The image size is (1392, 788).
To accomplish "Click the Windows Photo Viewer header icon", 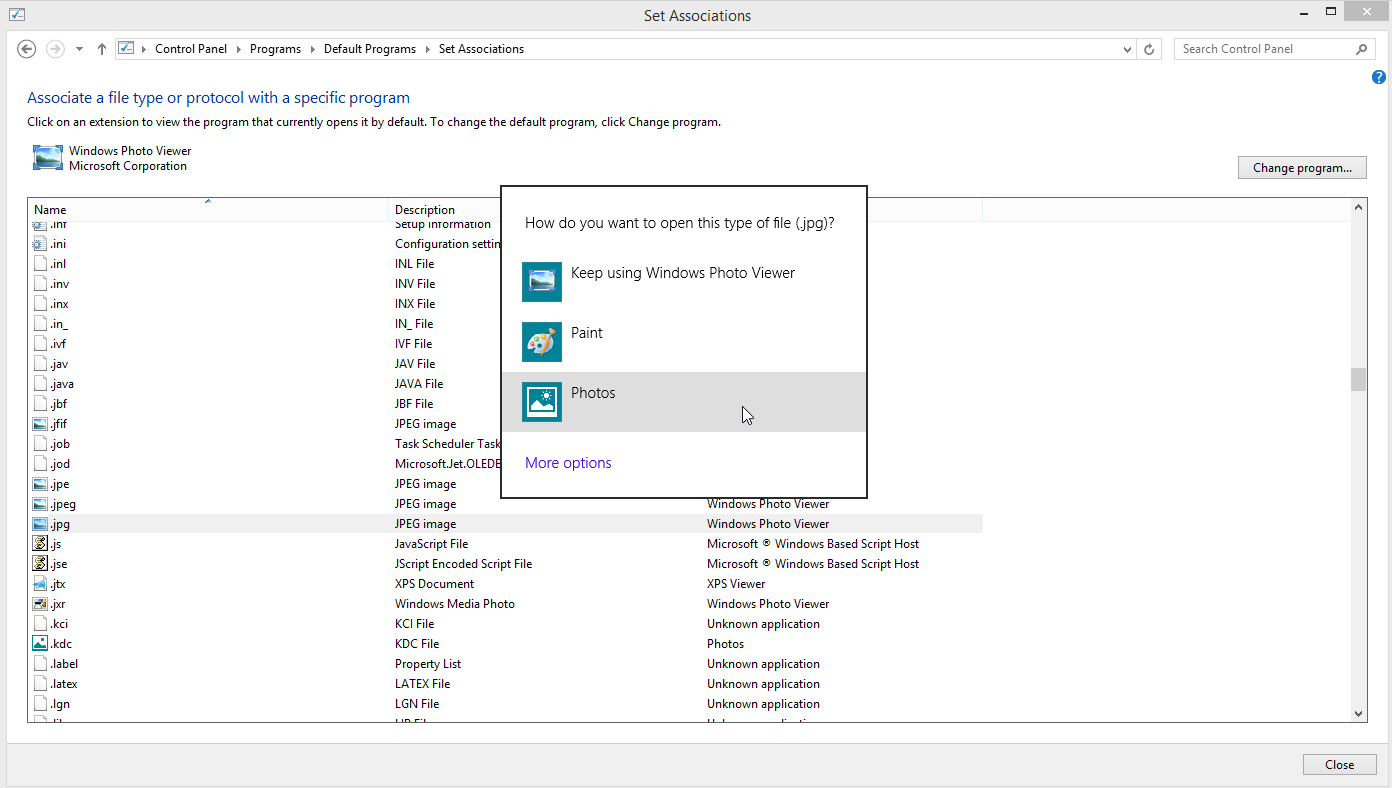I will [x=47, y=158].
